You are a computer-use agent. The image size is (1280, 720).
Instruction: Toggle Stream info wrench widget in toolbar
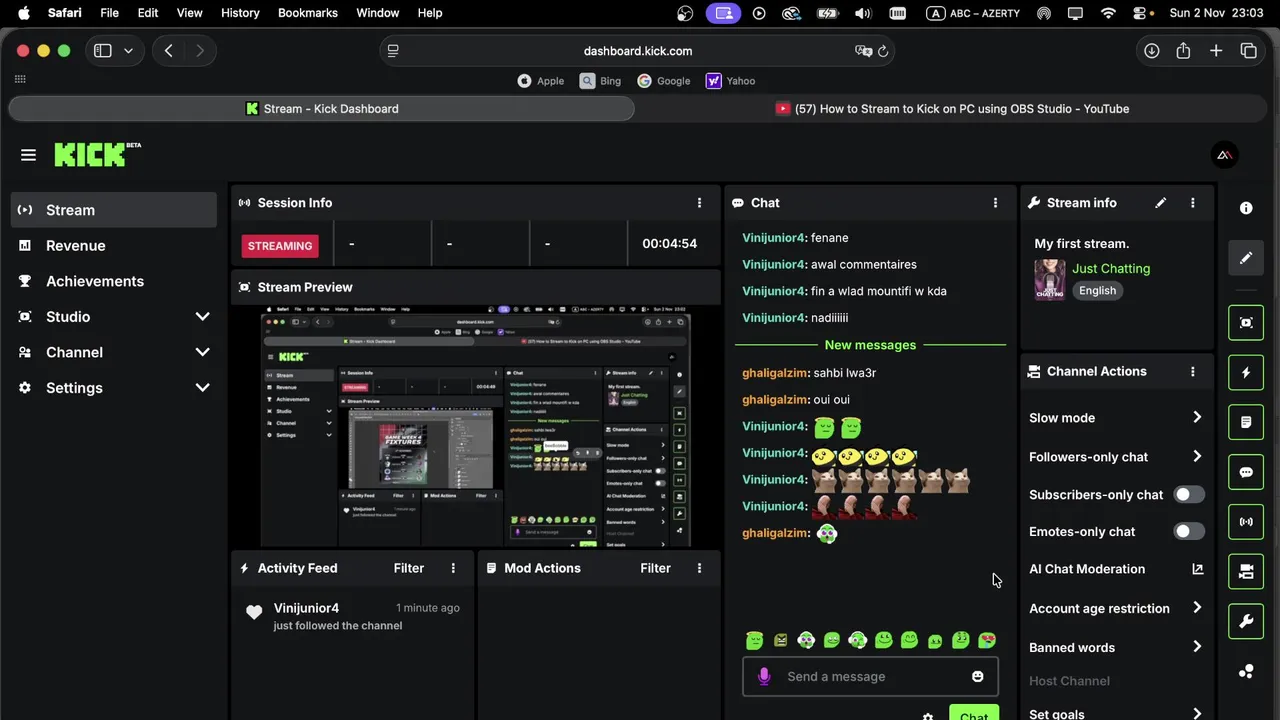(1246, 622)
